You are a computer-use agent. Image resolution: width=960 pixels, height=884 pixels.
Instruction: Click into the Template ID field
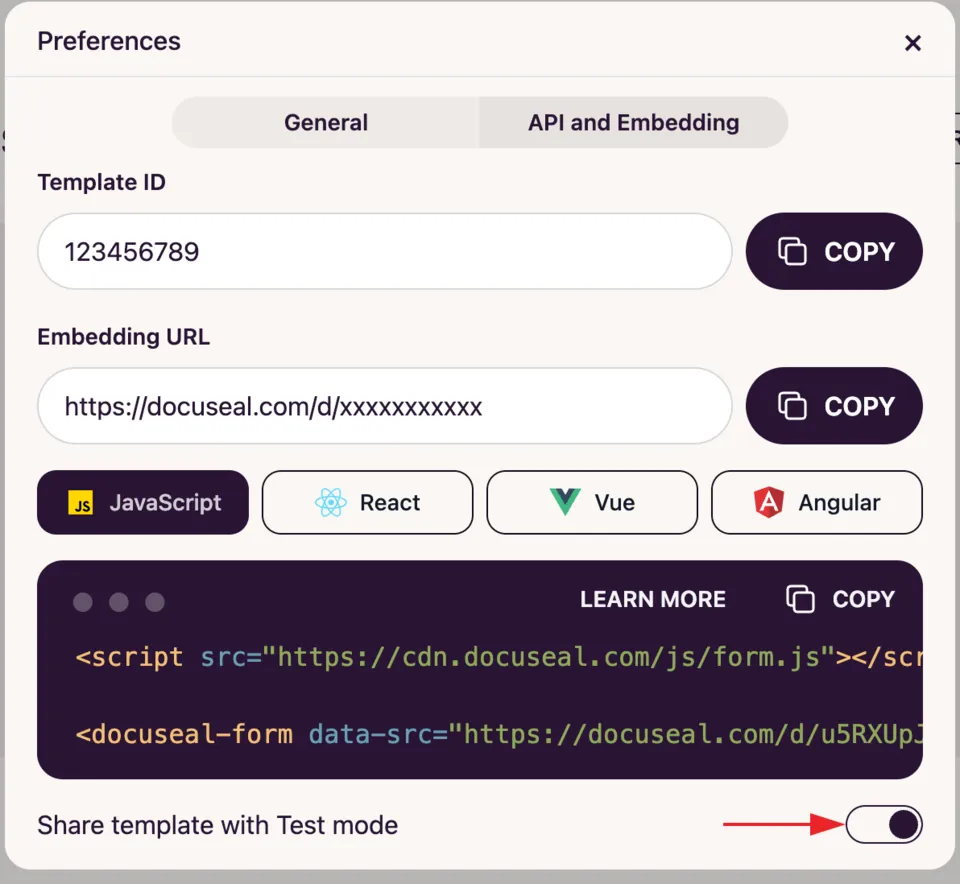384,252
